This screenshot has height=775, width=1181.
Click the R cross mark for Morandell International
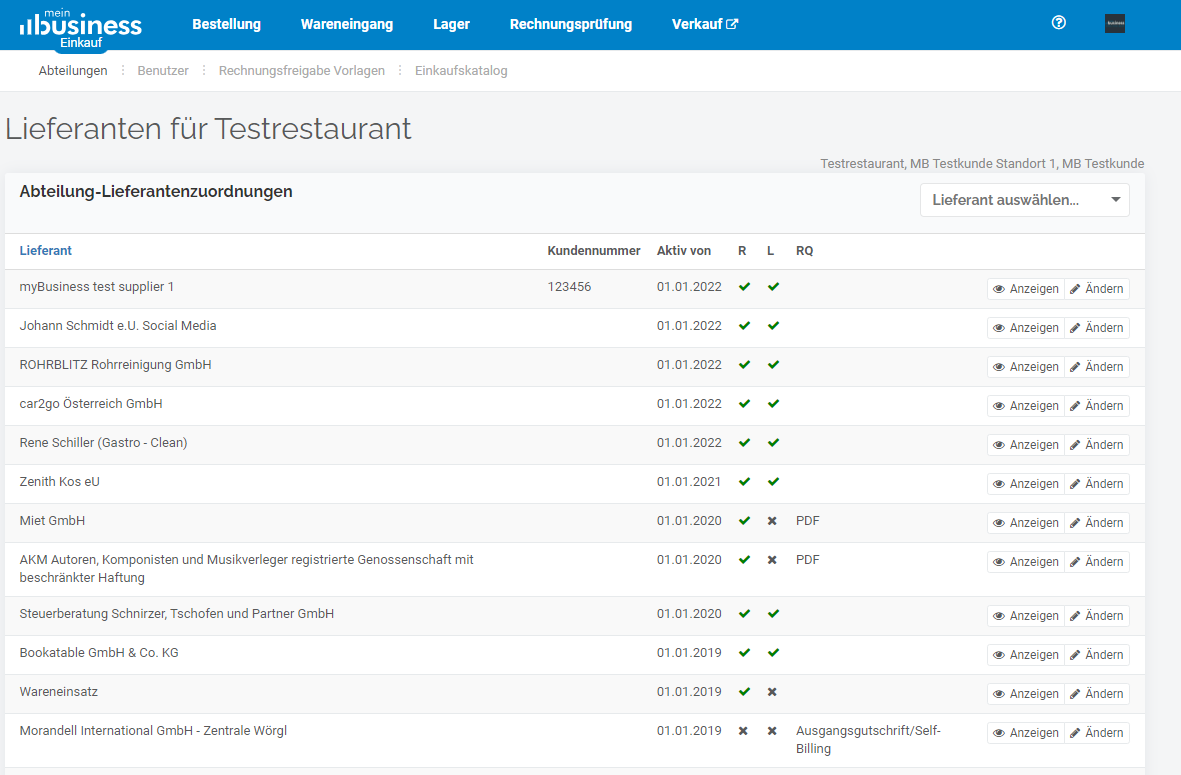tap(743, 731)
